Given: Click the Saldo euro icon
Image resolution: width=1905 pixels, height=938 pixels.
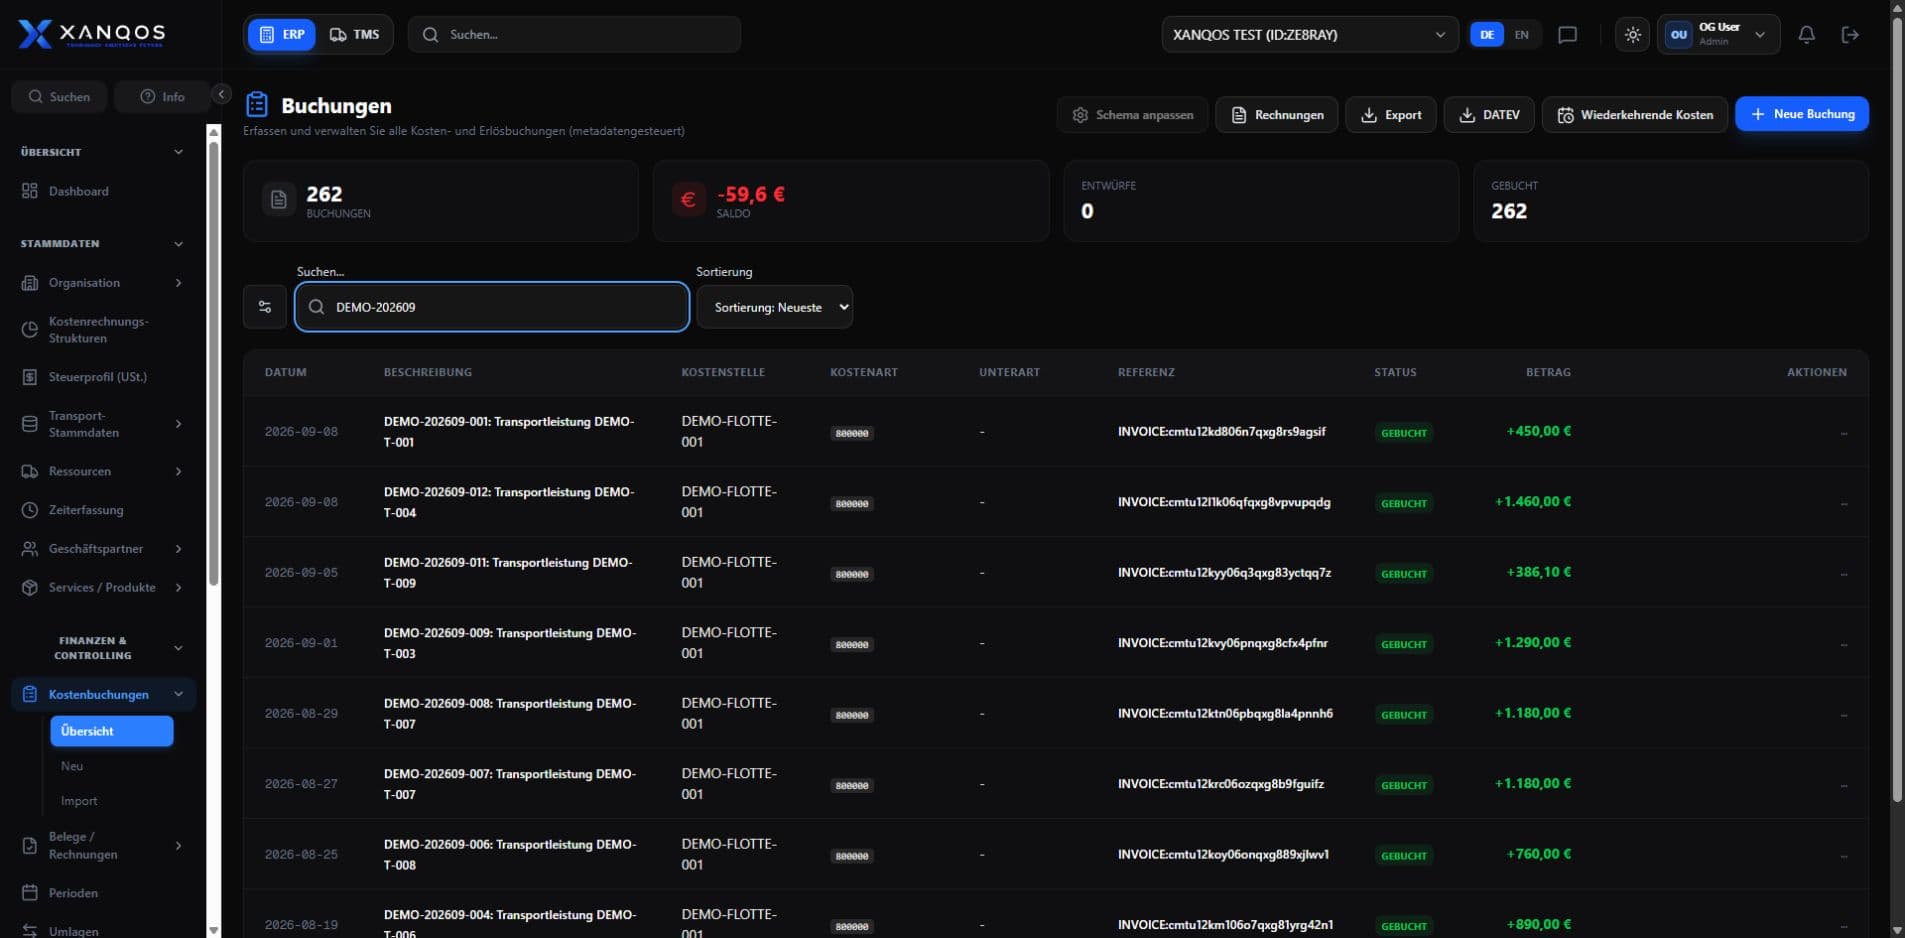Looking at the screenshot, I should 688,199.
